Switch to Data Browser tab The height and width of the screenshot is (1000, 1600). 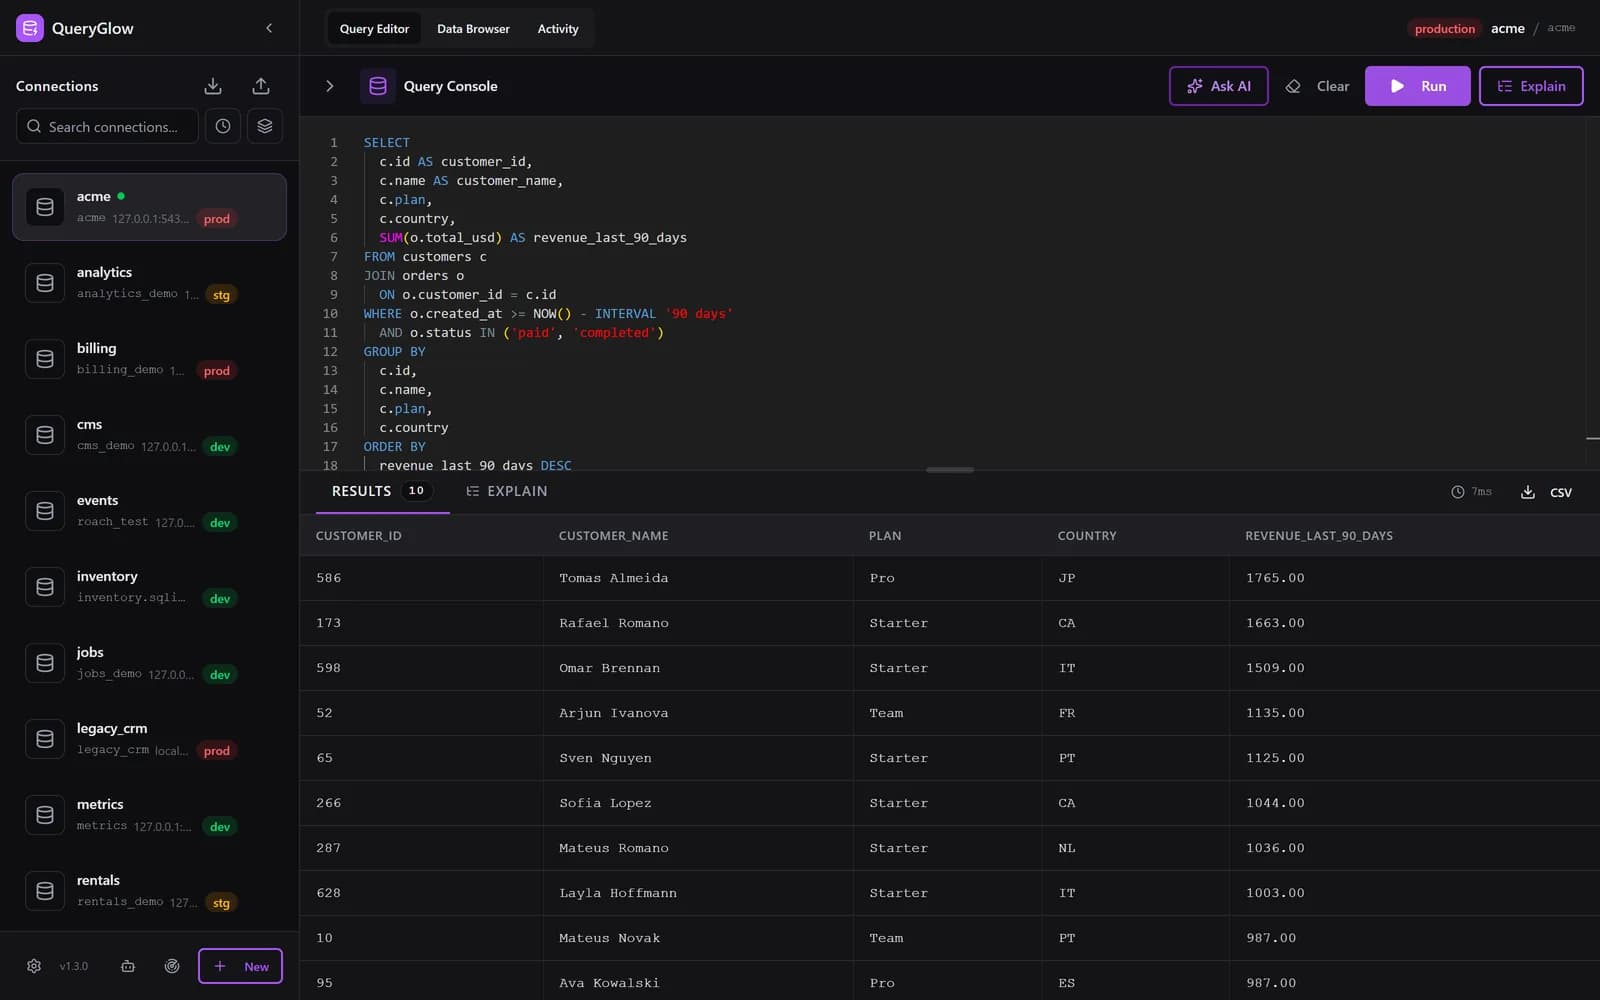click(473, 29)
